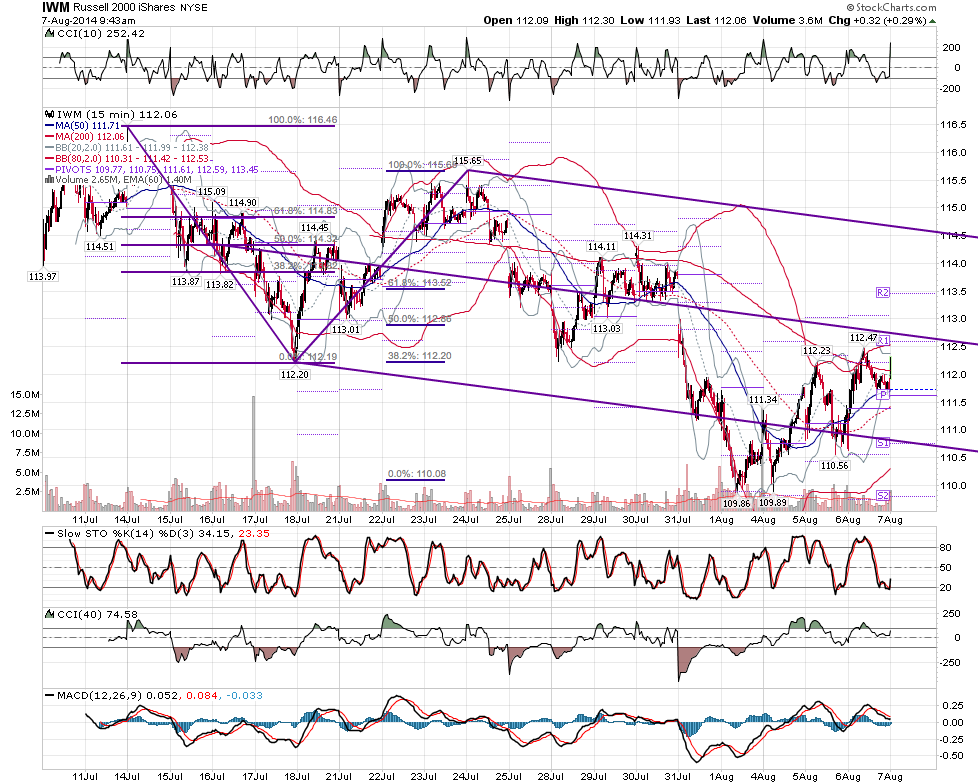978x782 pixels.
Task: Select the R1 pivot marker
Action: pos(883,340)
